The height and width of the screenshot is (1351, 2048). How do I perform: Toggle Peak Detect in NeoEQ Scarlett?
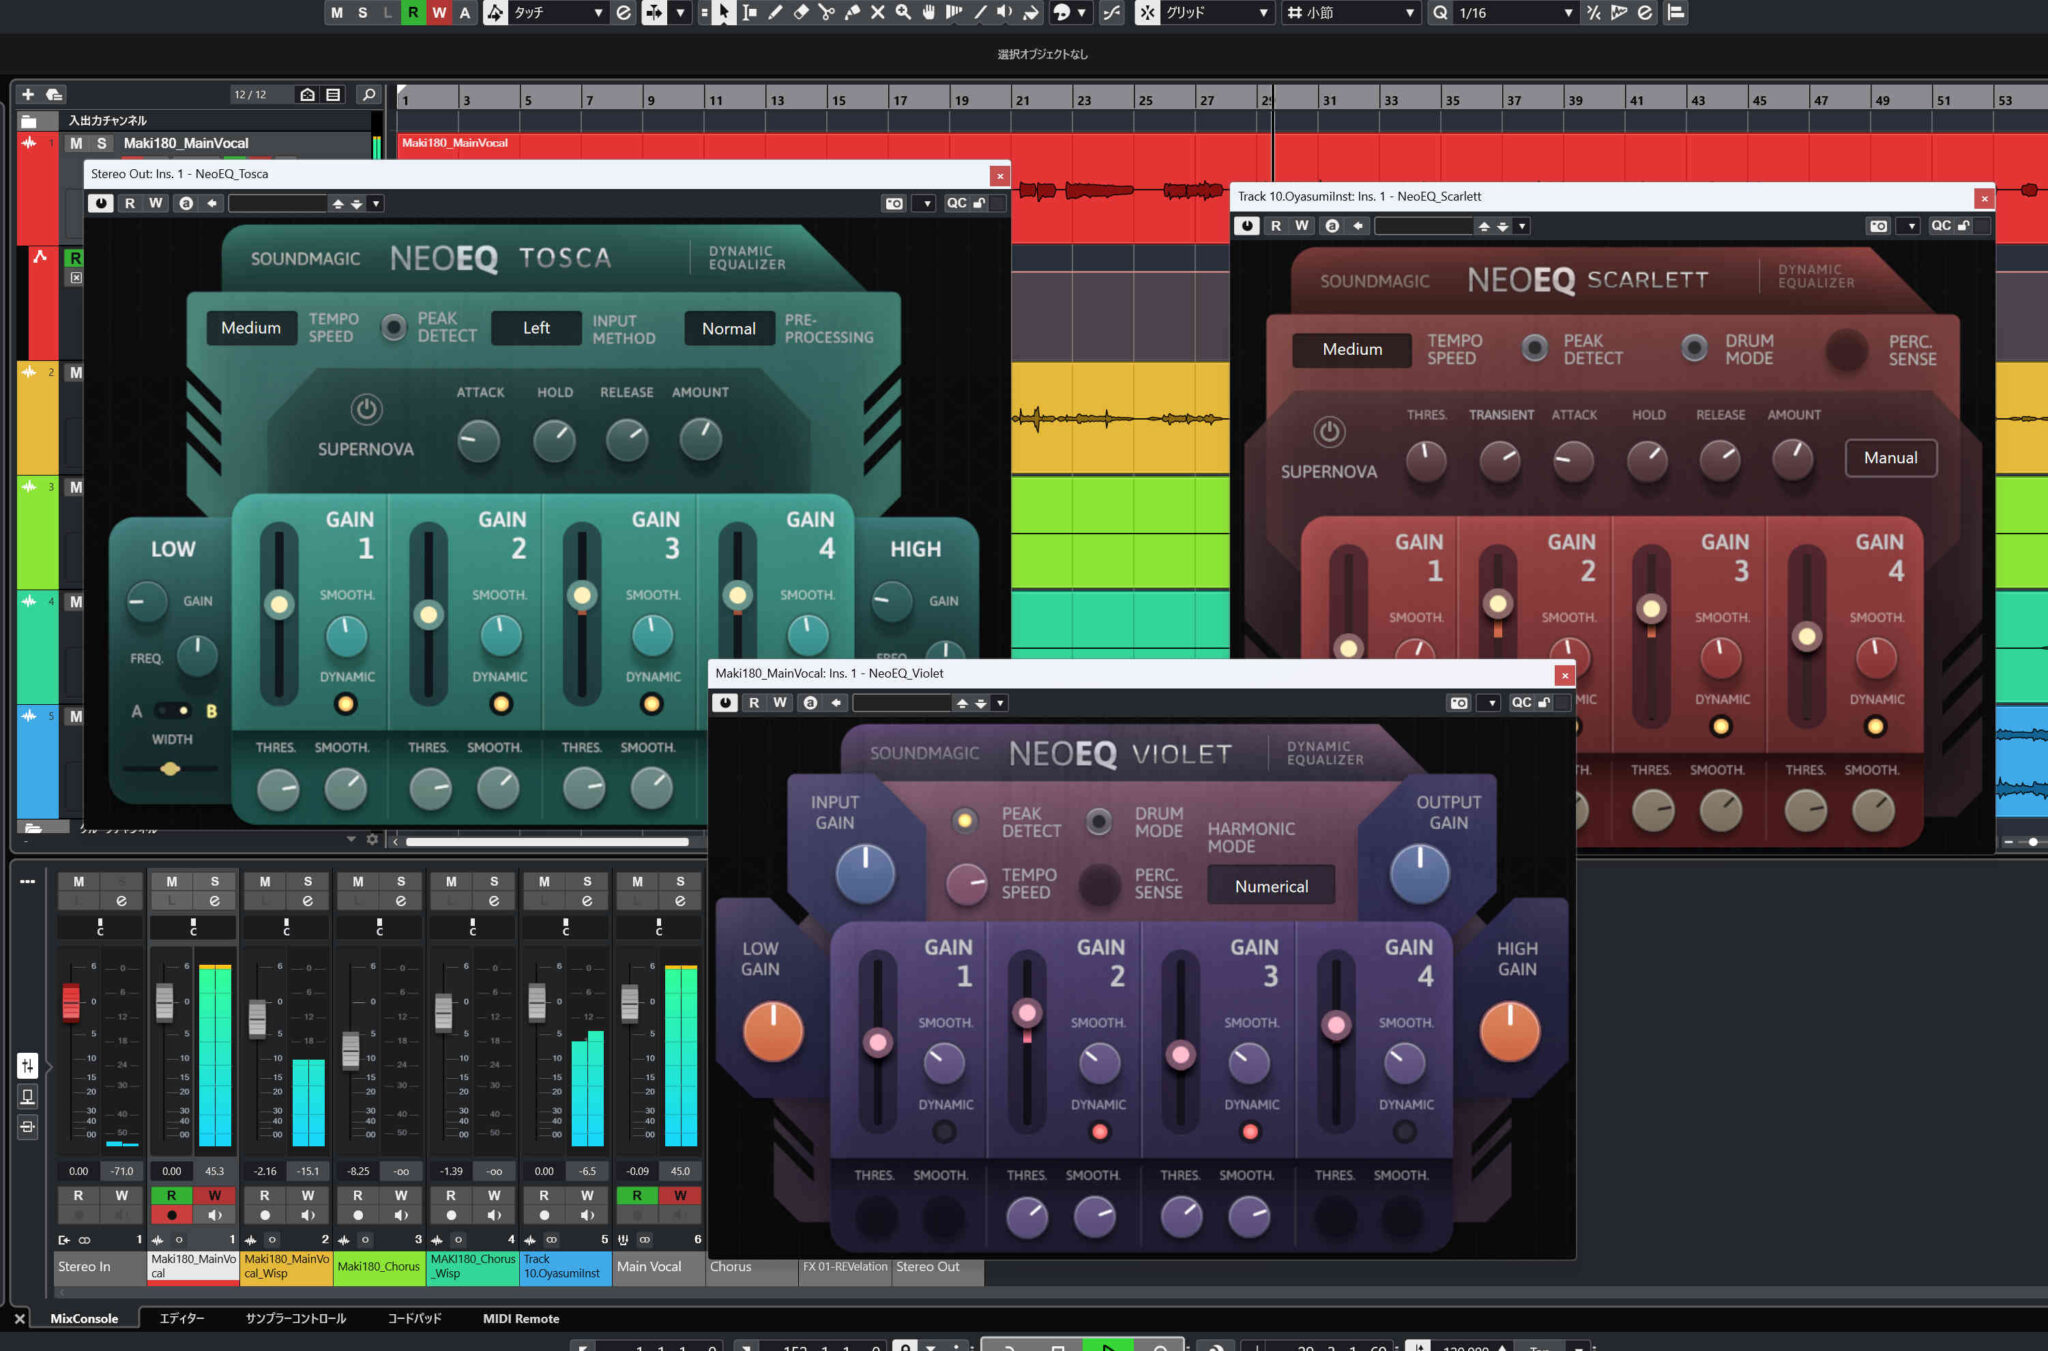(x=1534, y=348)
